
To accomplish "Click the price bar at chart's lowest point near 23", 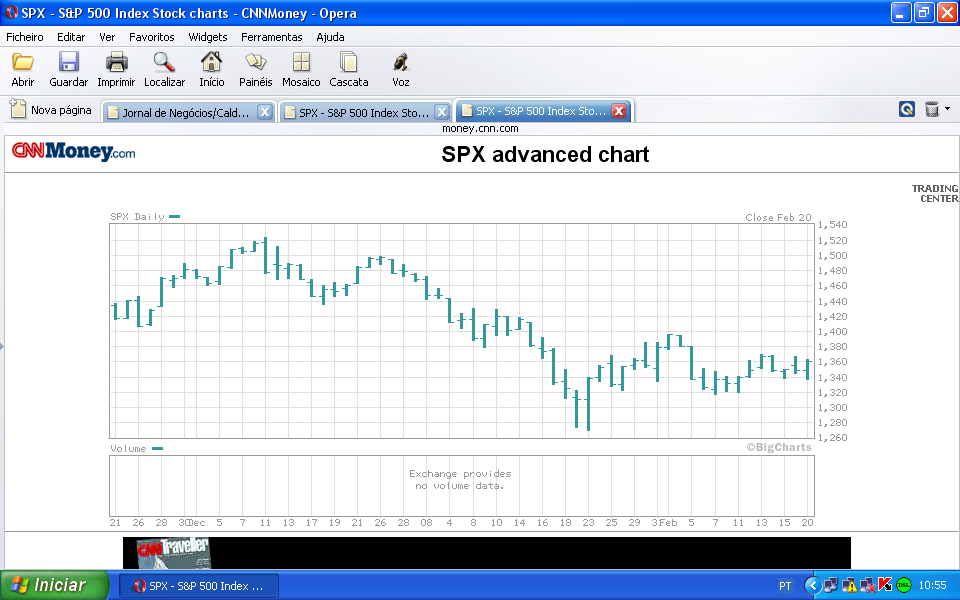I will (x=588, y=405).
